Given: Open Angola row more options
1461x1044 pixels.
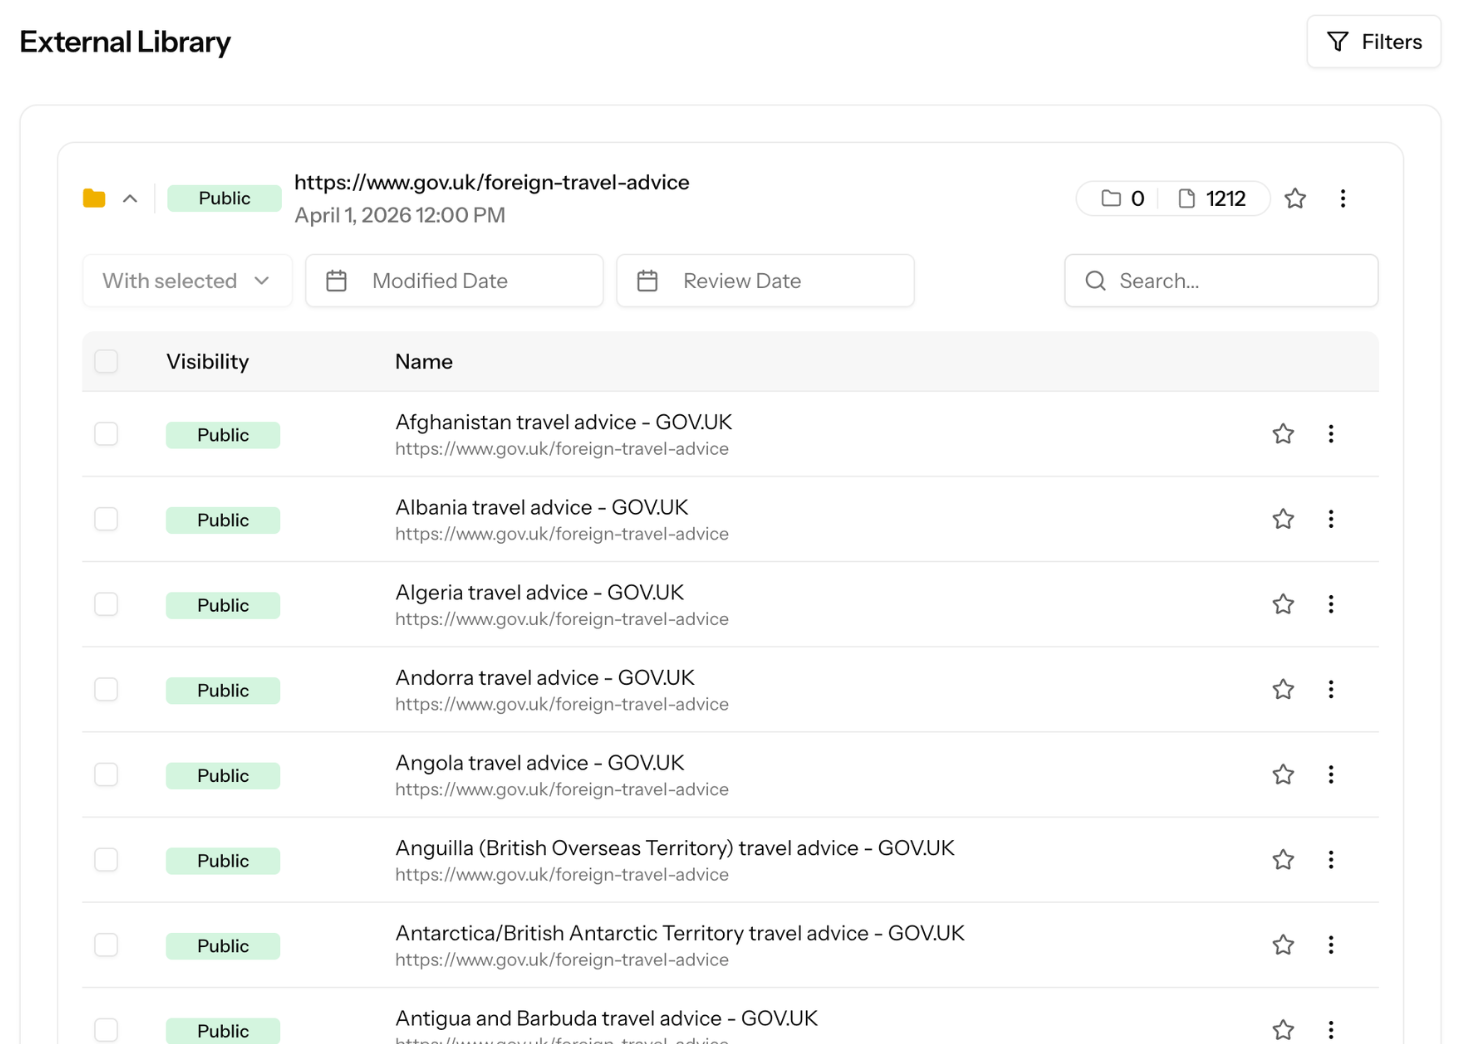Looking at the screenshot, I should point(1331,774).
